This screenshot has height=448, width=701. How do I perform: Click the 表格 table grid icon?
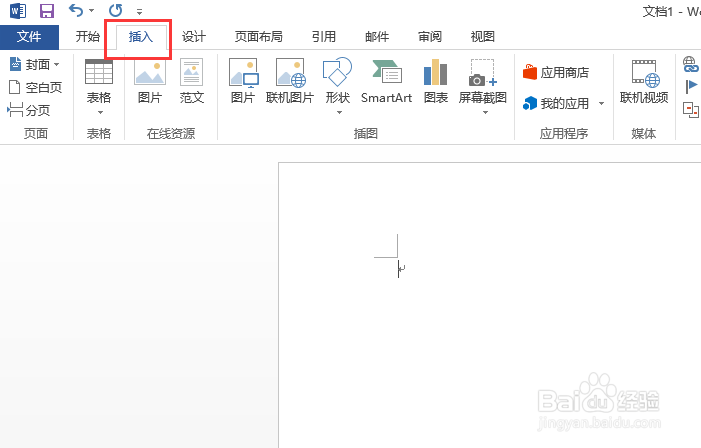(99, 72)
